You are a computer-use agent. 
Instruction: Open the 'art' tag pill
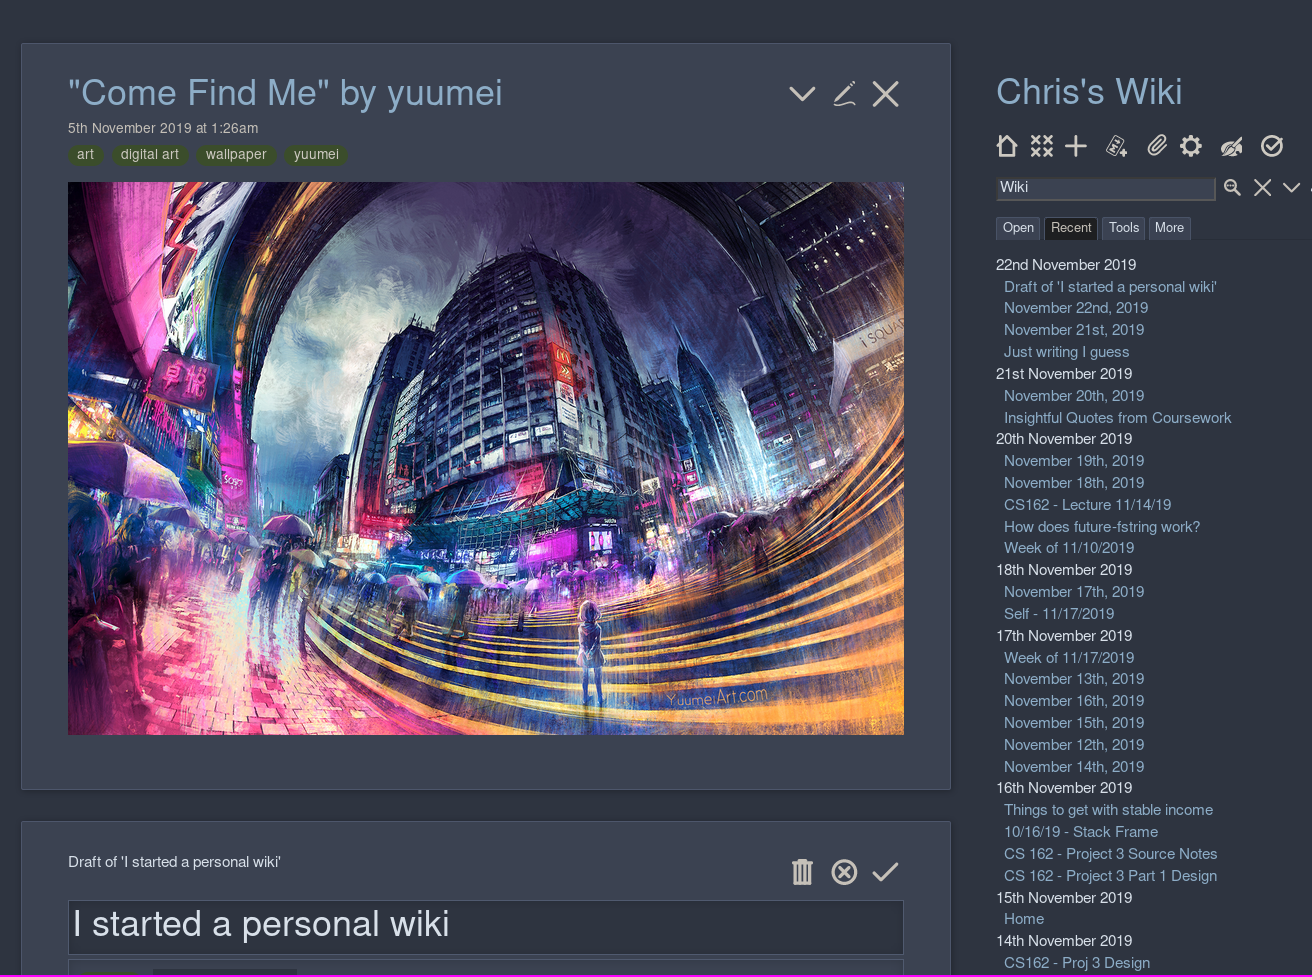86,155
